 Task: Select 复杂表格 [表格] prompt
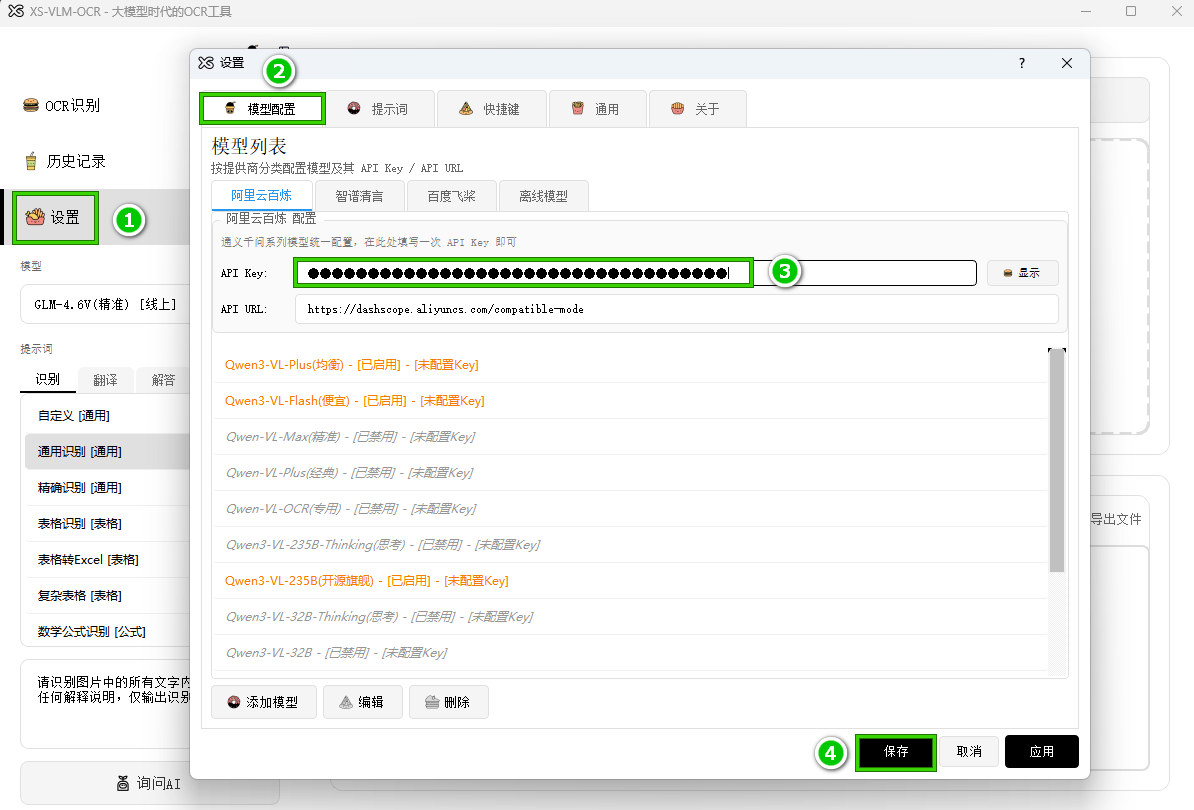[x=107, y=595]
